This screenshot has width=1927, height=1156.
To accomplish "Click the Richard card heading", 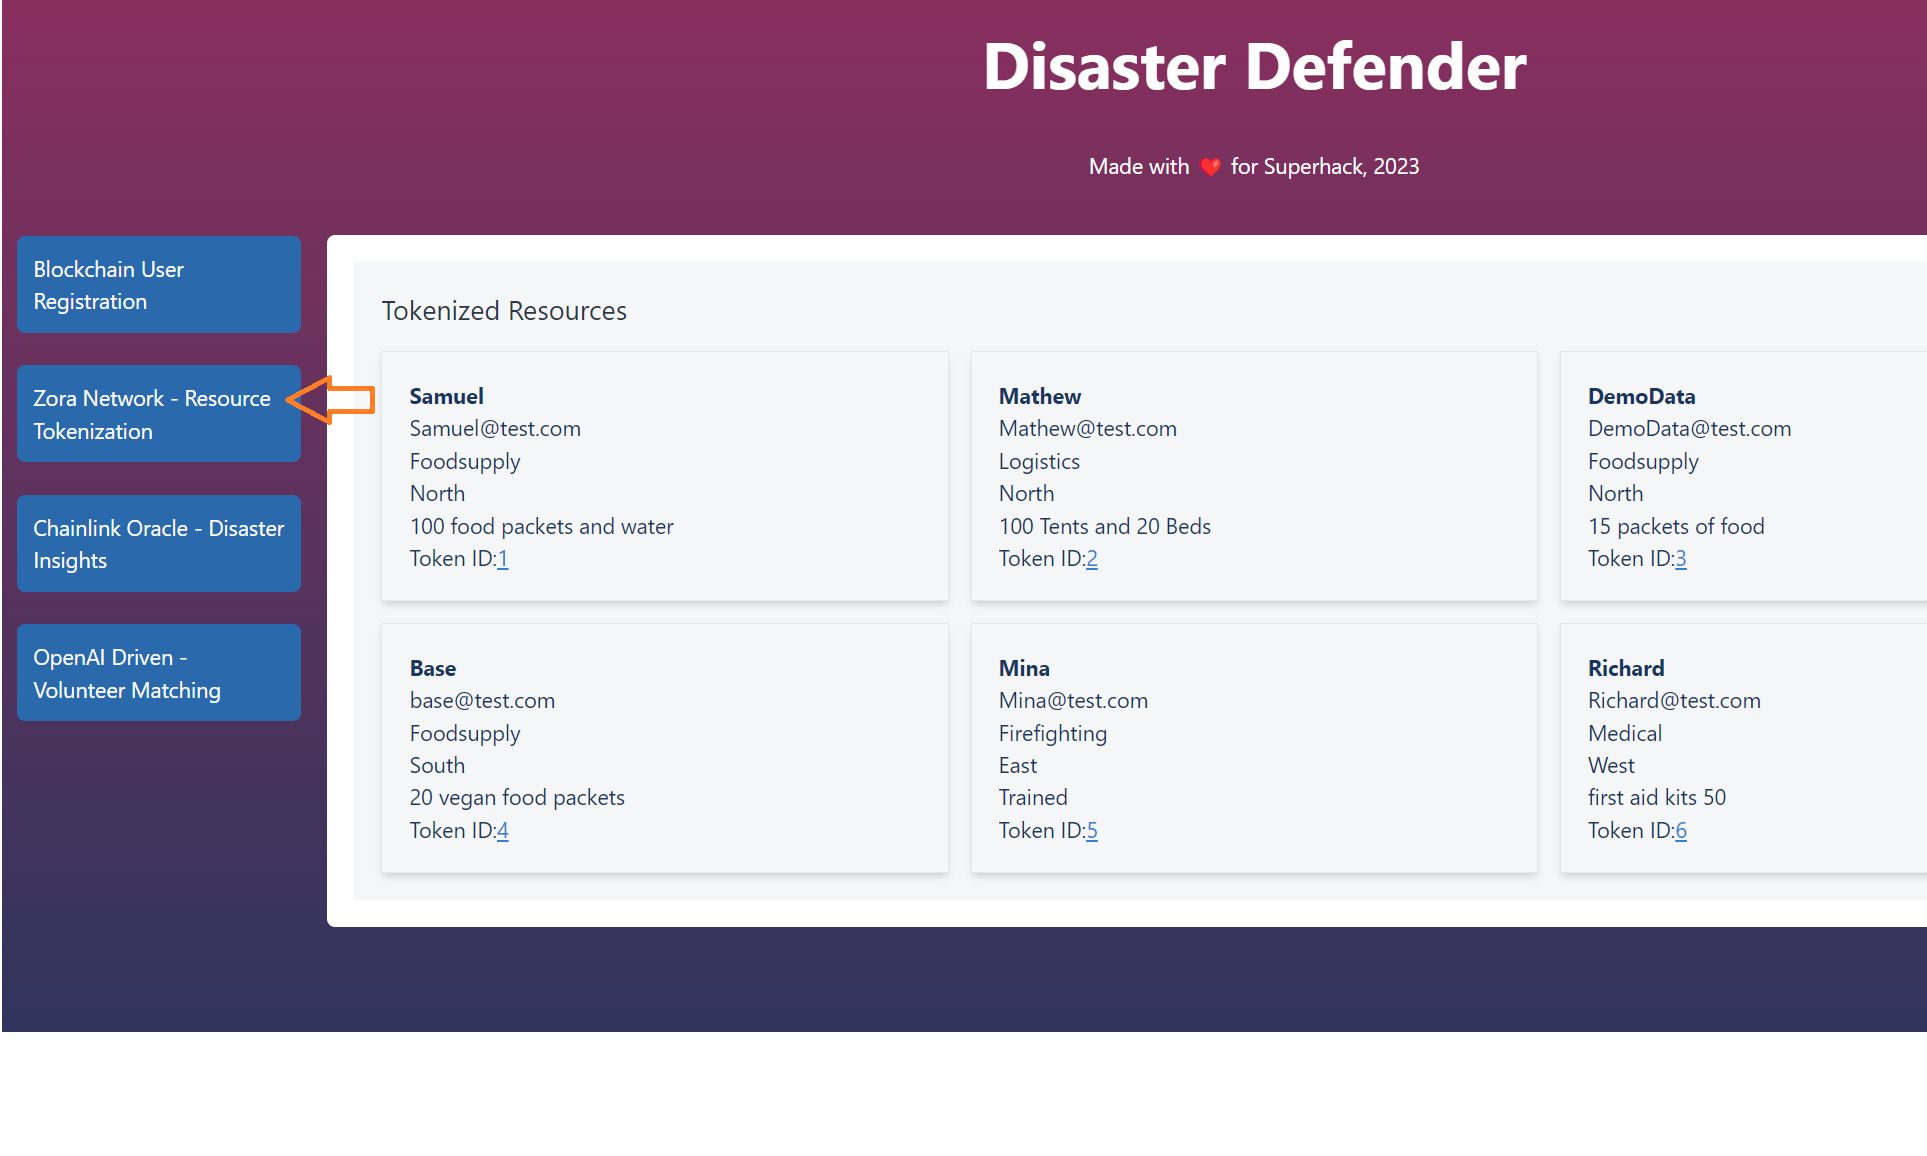I will pos(1626,668).
